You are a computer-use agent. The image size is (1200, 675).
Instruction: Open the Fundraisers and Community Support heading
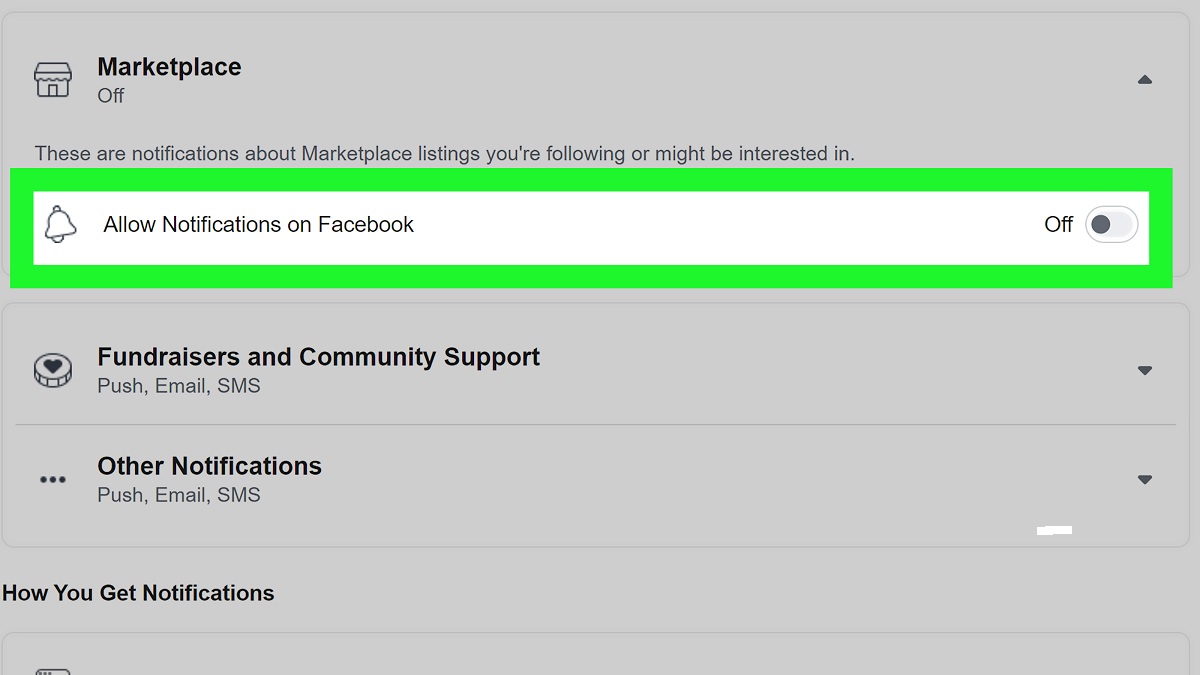(318, 357)
